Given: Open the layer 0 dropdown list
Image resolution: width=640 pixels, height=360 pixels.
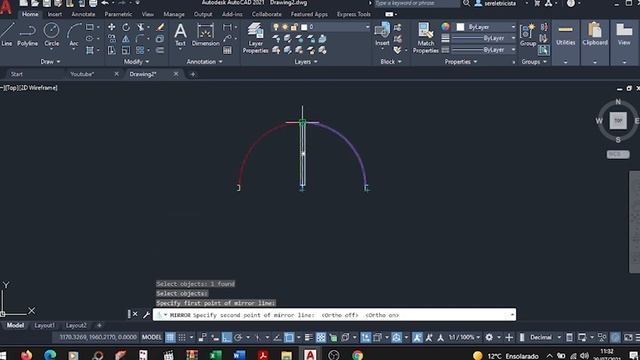Looking at the screenshot, I should coord(321,27).
